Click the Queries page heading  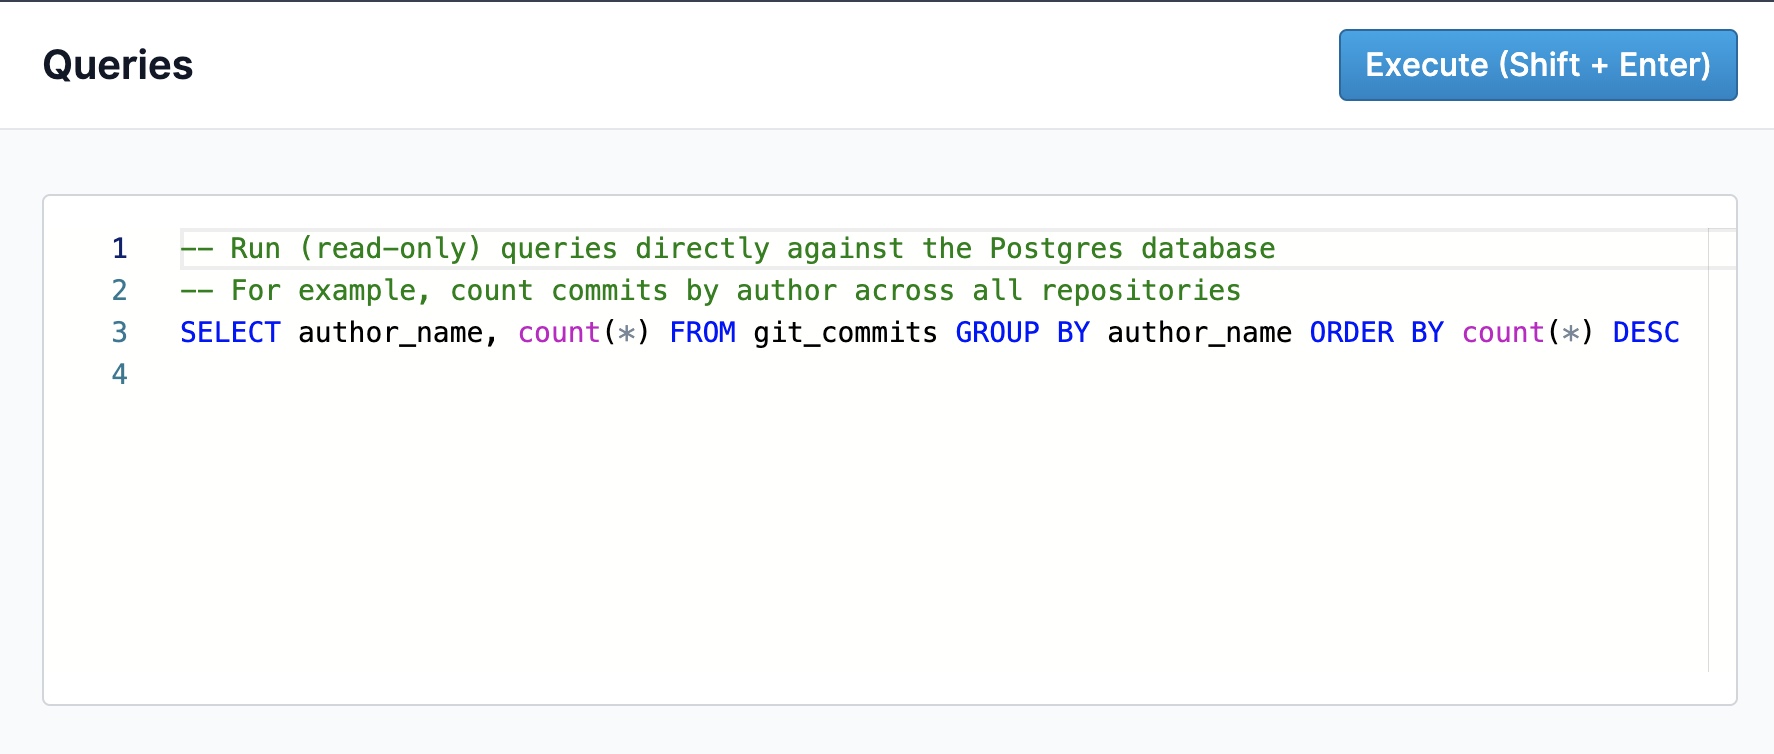(117, 65)
